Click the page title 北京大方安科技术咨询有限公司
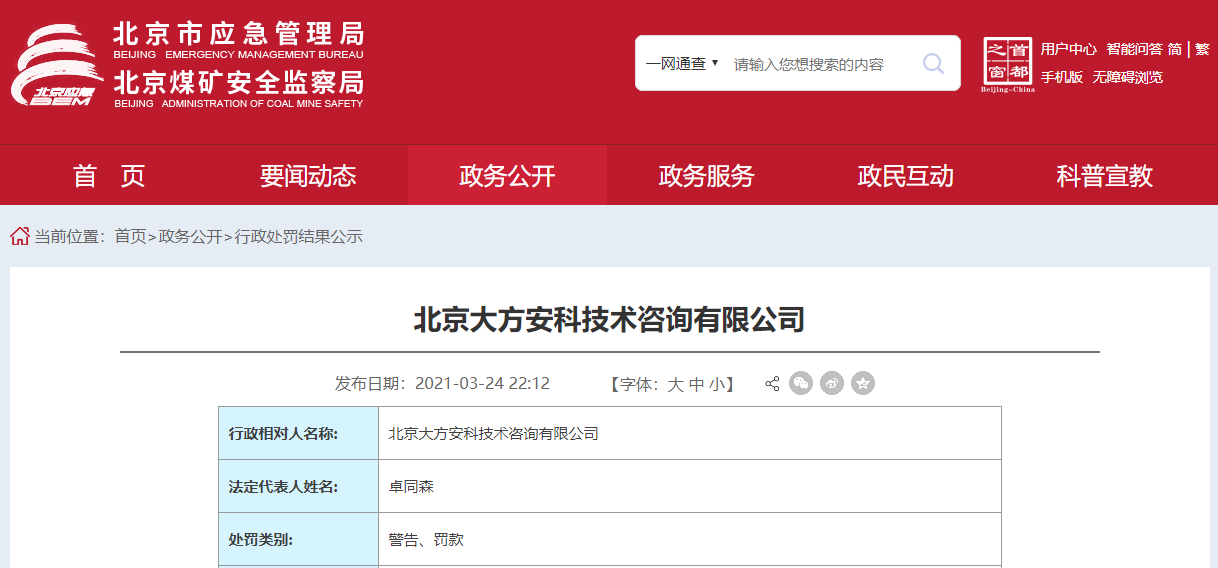 [x=609, y=320]
